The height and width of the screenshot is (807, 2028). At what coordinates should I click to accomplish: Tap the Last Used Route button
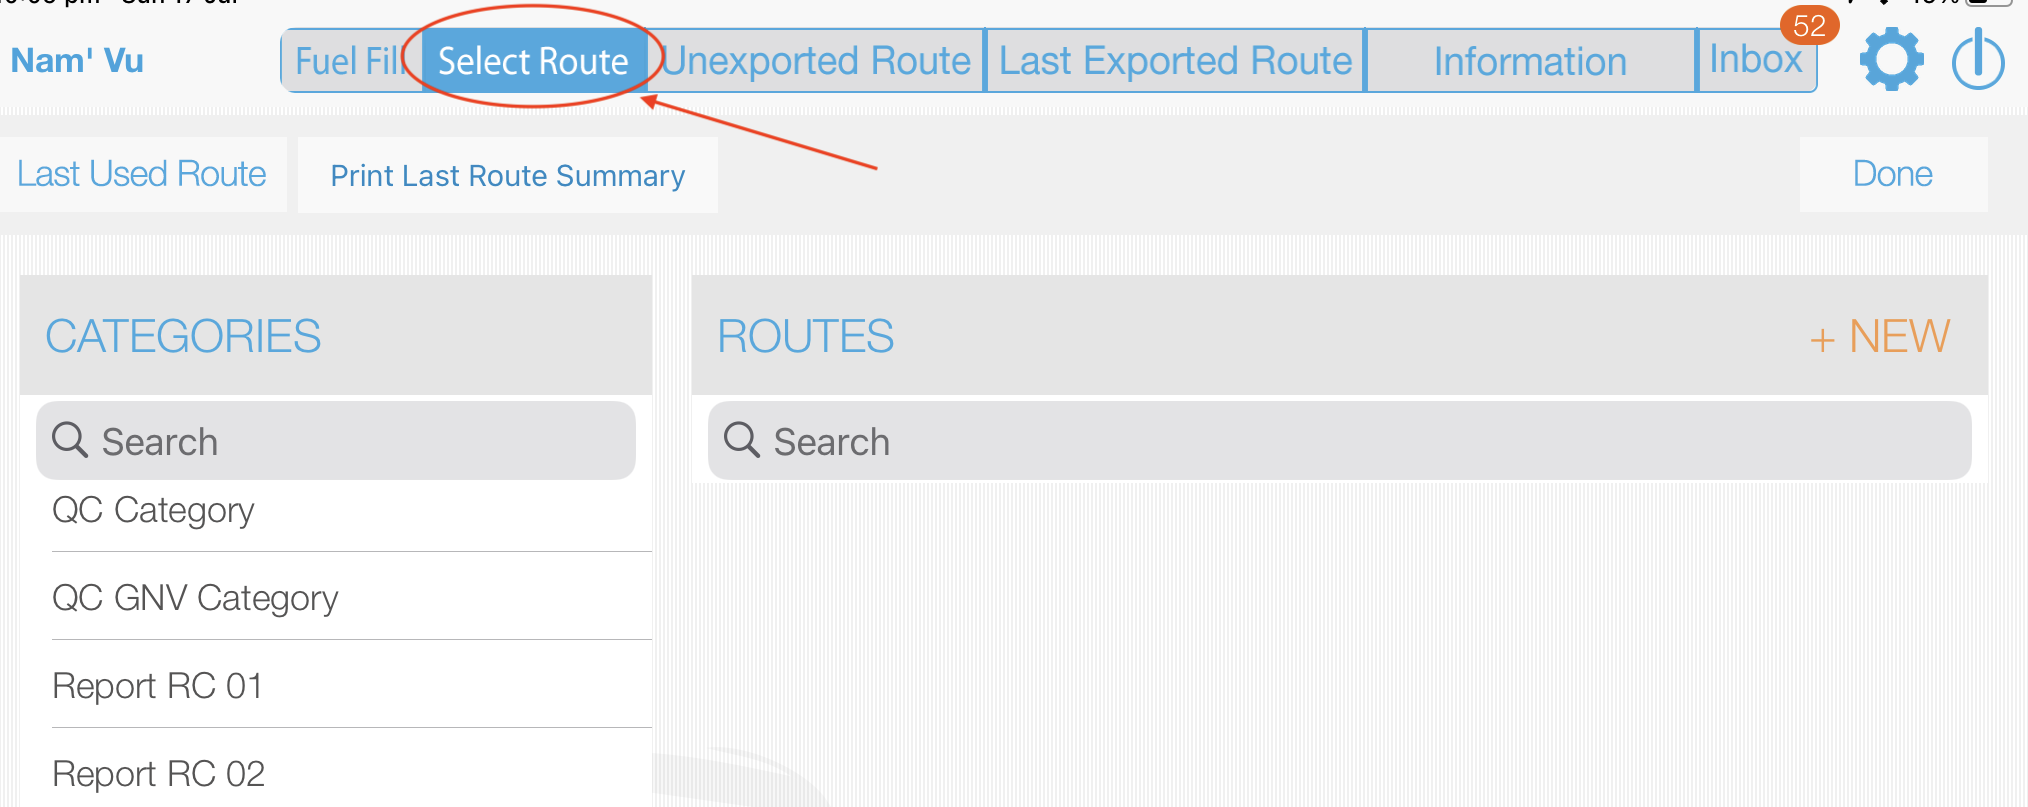pos(140,173)
